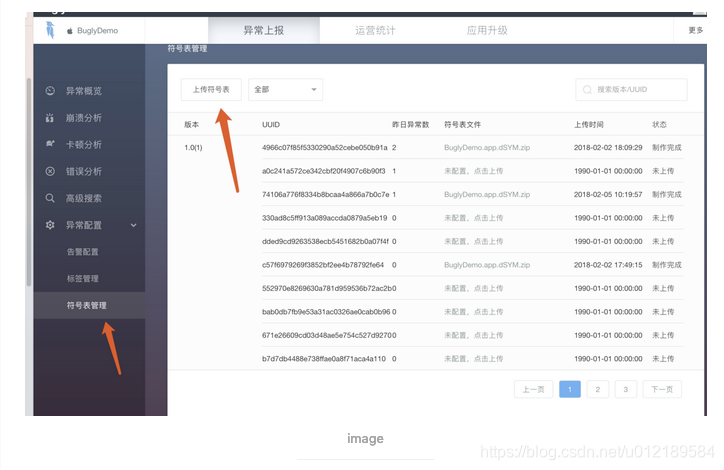Click the 错误分析 circle-x icon

click(x=50, y=171)
